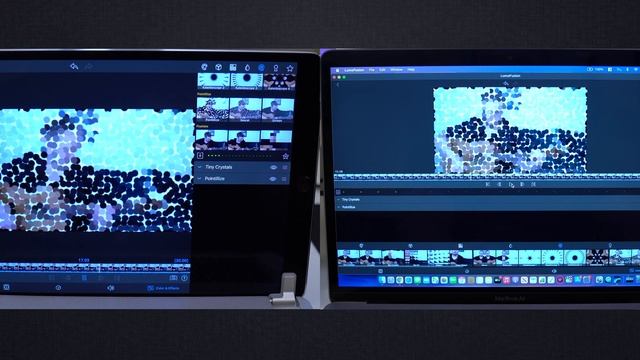Delete the Pointillize effect on iPad
Viewport: 640px width, 360px height.
284,179
